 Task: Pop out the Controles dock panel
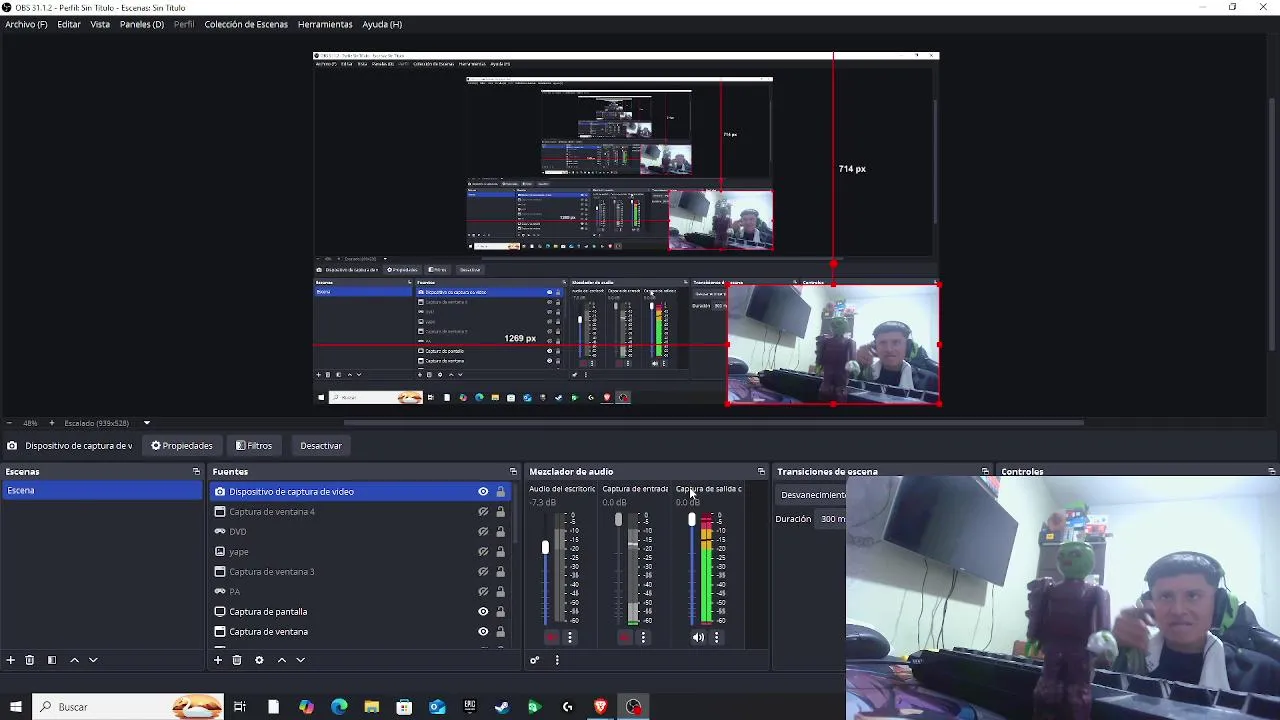[1271, 472]
